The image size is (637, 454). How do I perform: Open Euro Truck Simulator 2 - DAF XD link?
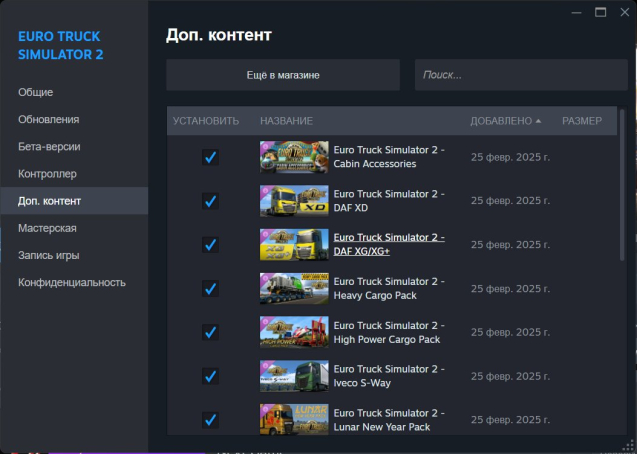(x=389, y=201)
